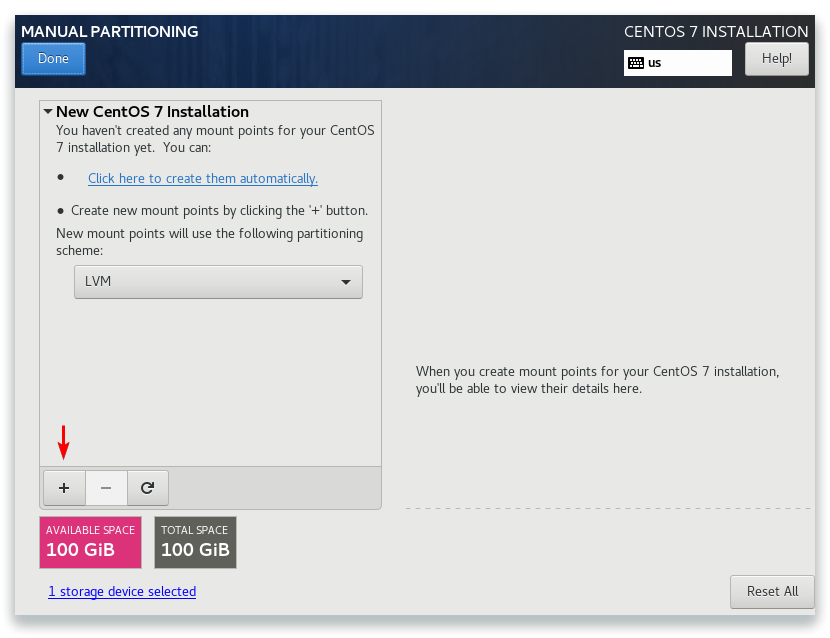Image resolution: width=830 pixels, height=638 pixels.
Task: Select the us keyboard layout field
Action: [678, 63]
